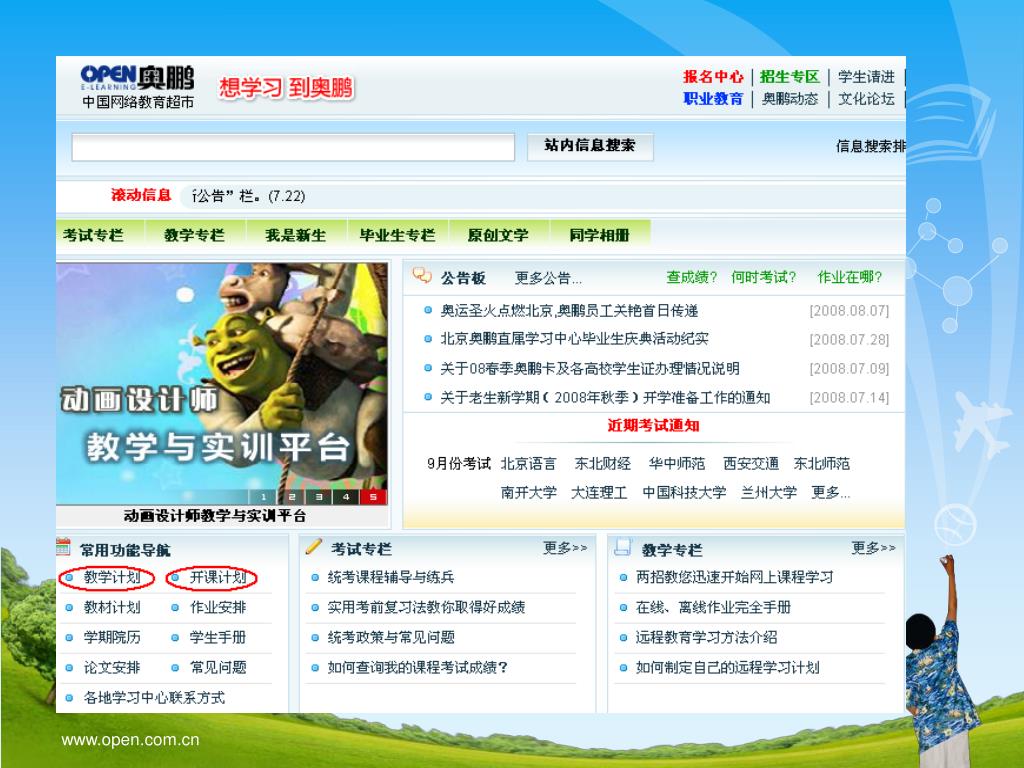Click the 招生专区 link
This screenshot has height=768, width=1024.
click(x=790, y=77)
